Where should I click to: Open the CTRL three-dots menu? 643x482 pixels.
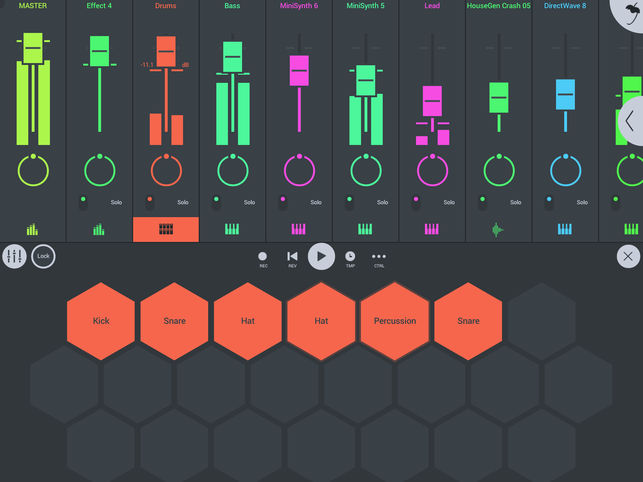click(x=379, y=260)
